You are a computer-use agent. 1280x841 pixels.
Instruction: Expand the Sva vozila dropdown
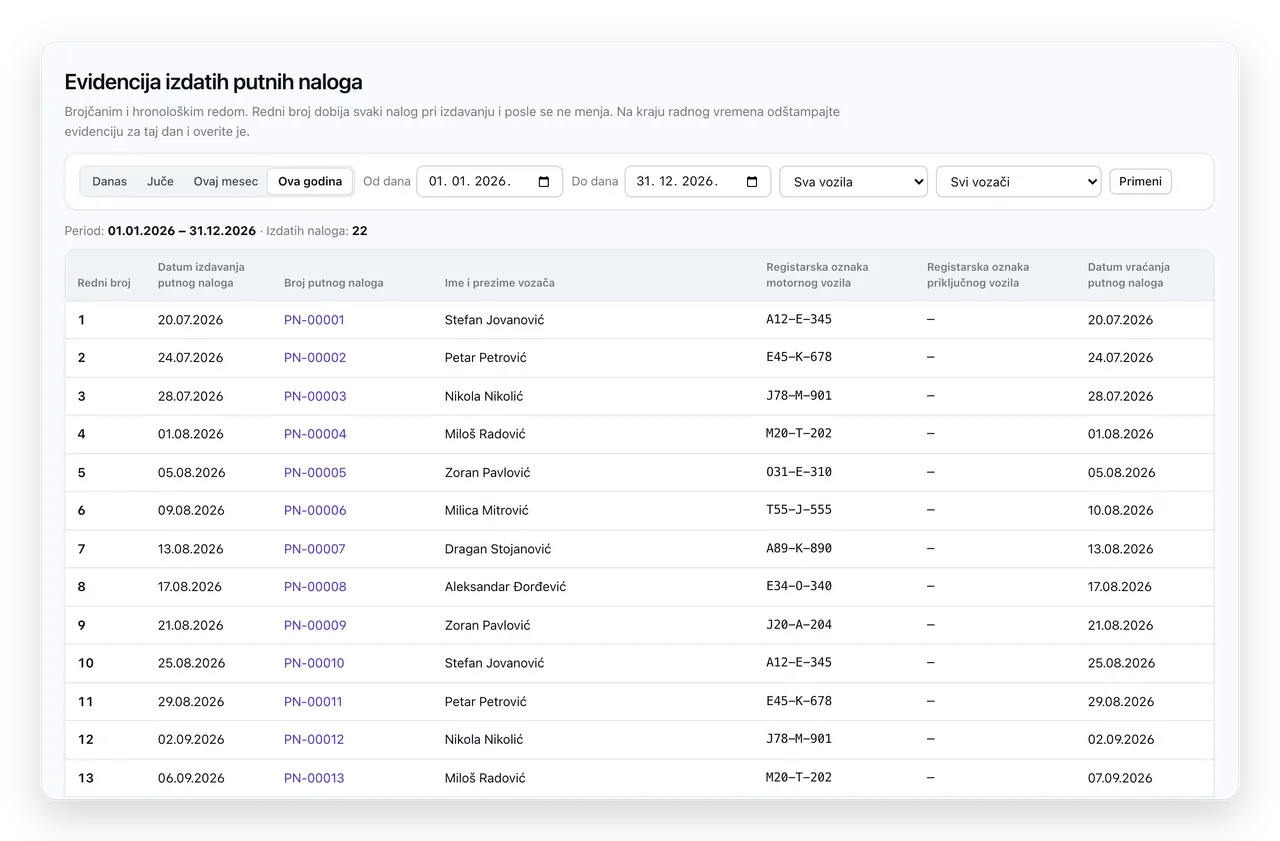853,182
